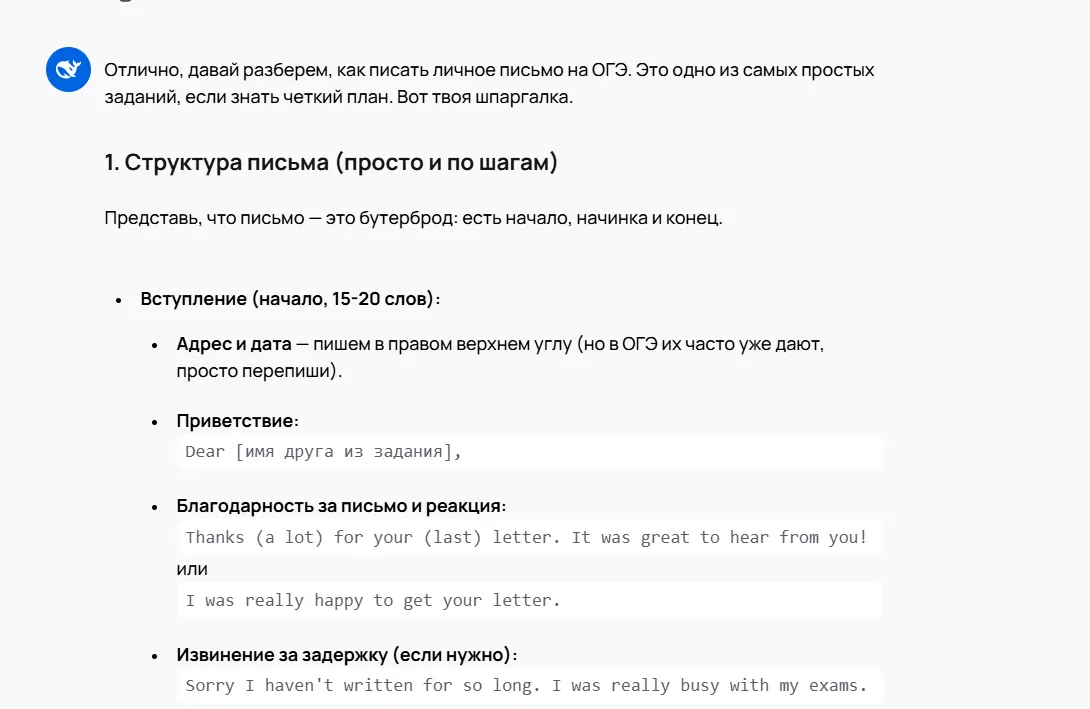The image size is (1090, 709).
Task: Click the word 'или' between code blocks
Action: (x=192, y=569)
